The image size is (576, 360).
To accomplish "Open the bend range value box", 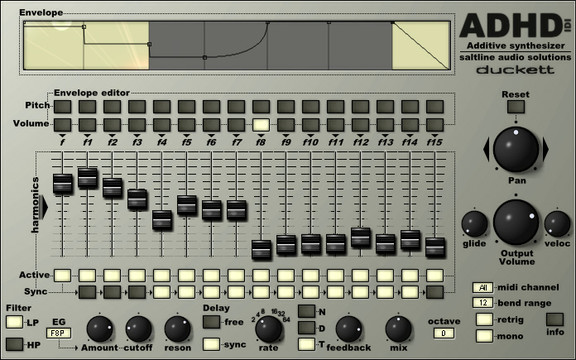I will click(x=483, y=303).
